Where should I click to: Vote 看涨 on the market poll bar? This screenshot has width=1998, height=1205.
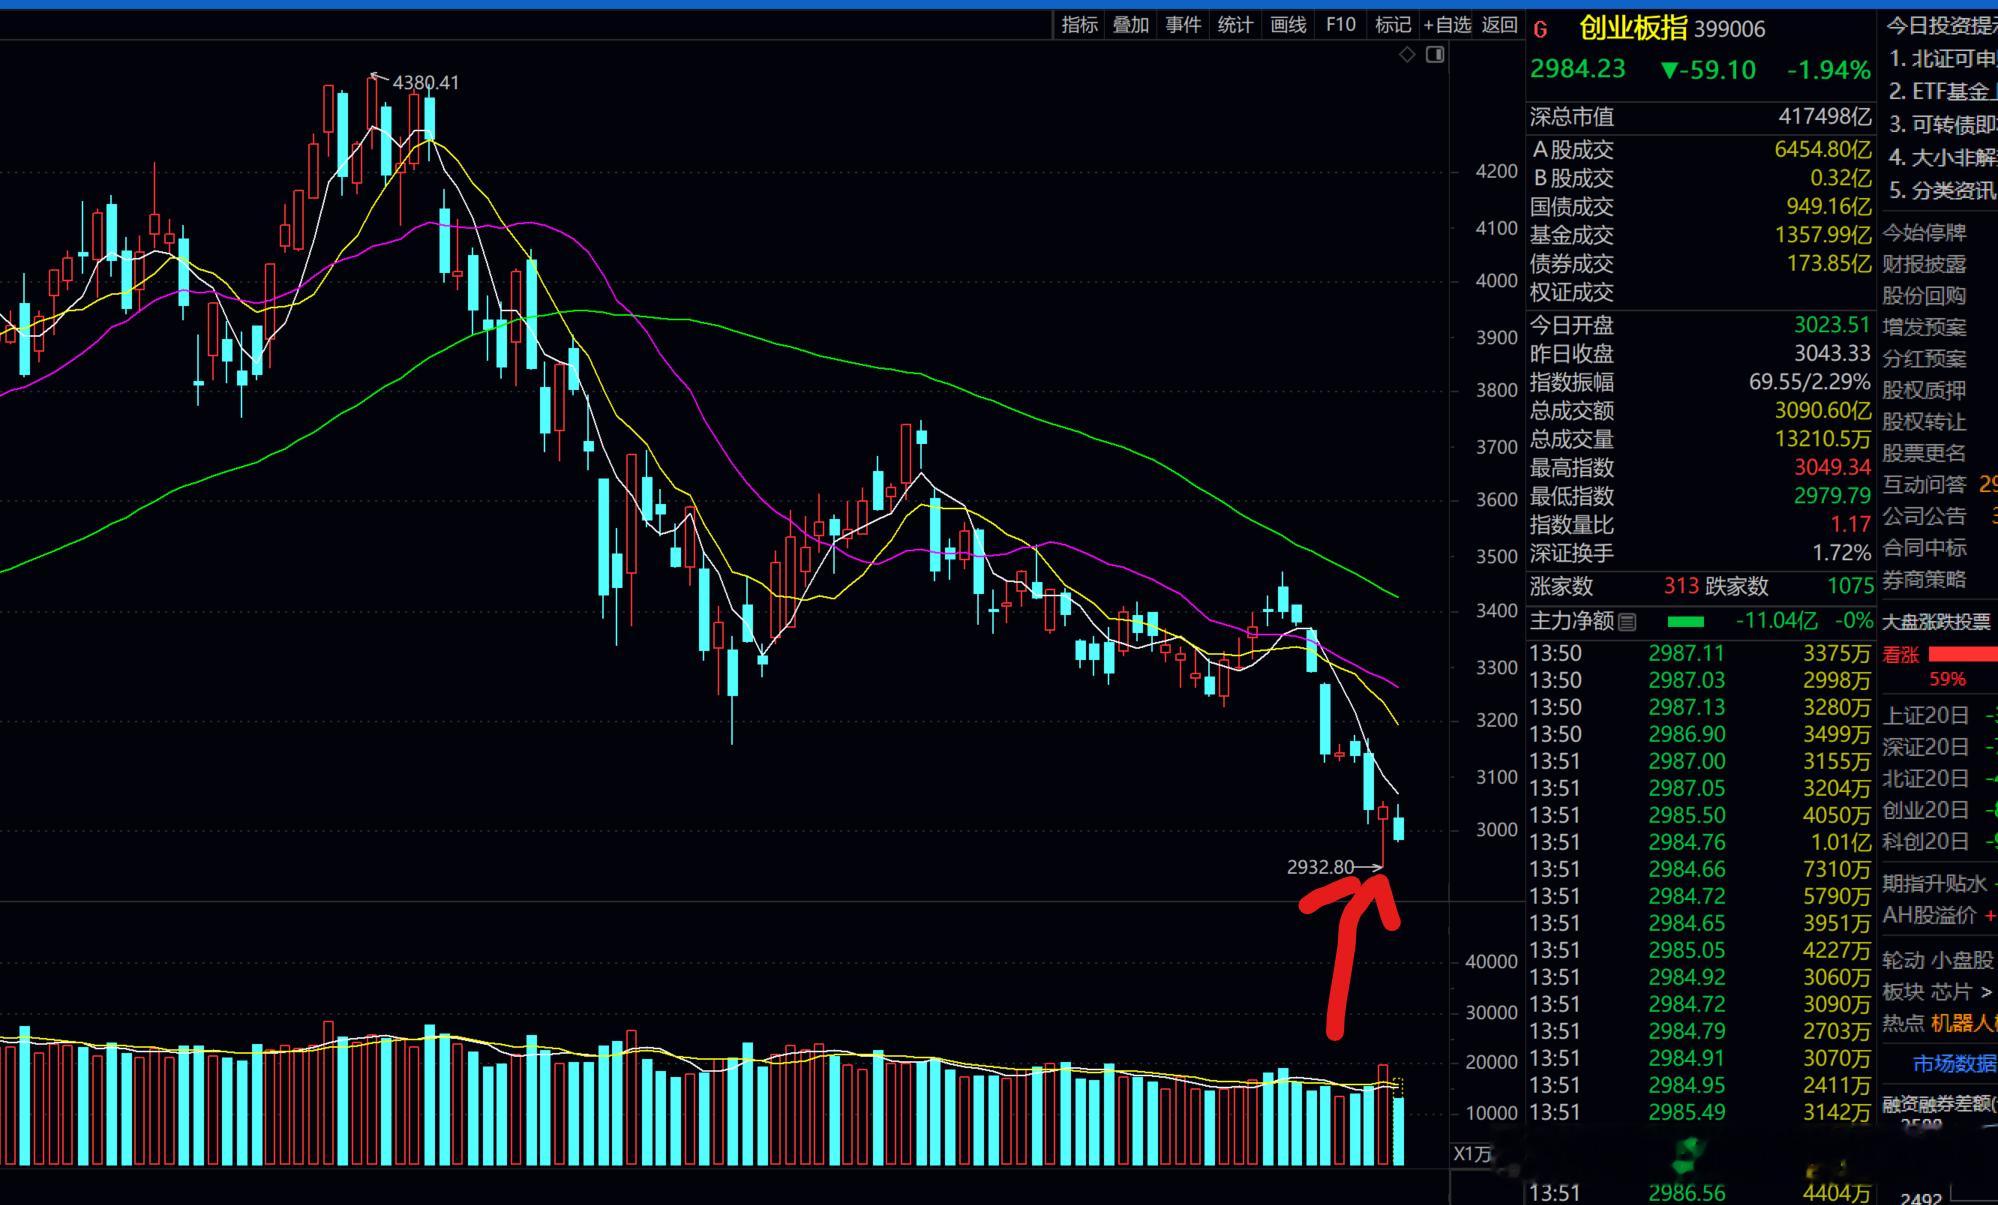(x=1962, y=655)
